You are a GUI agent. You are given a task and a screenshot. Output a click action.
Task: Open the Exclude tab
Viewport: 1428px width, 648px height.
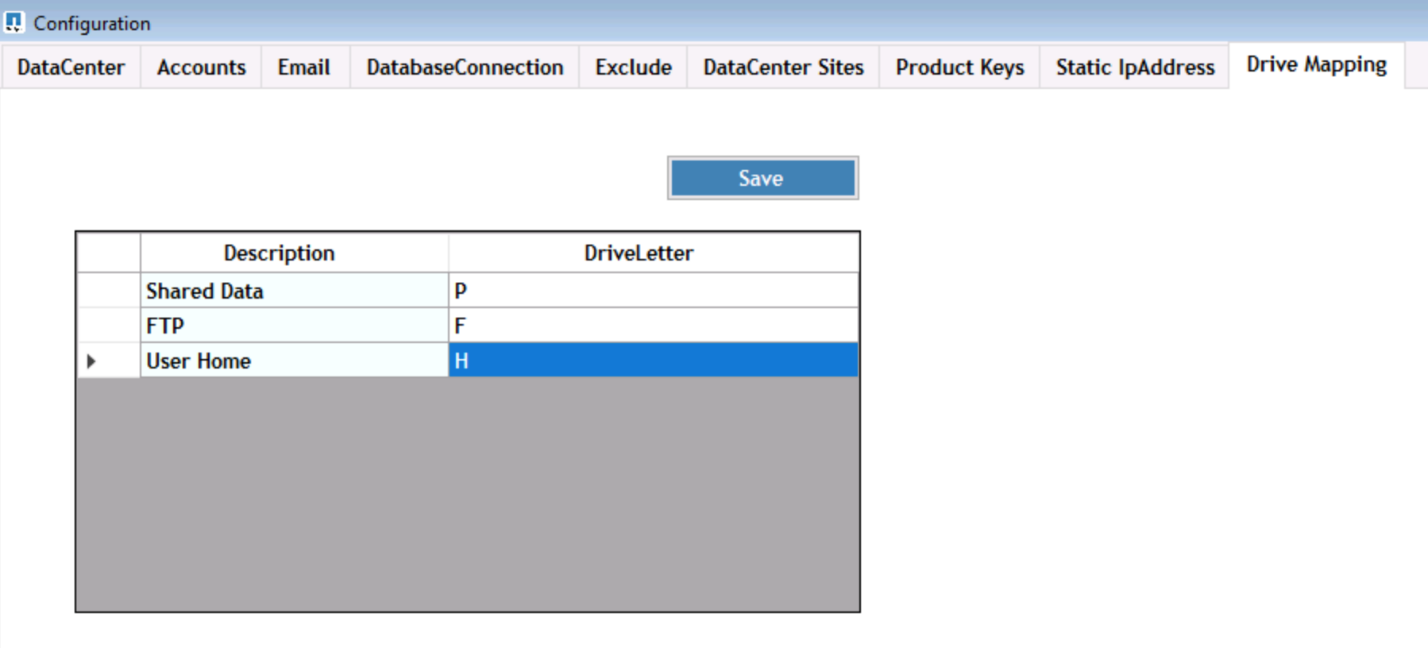(x=633, y=68)
